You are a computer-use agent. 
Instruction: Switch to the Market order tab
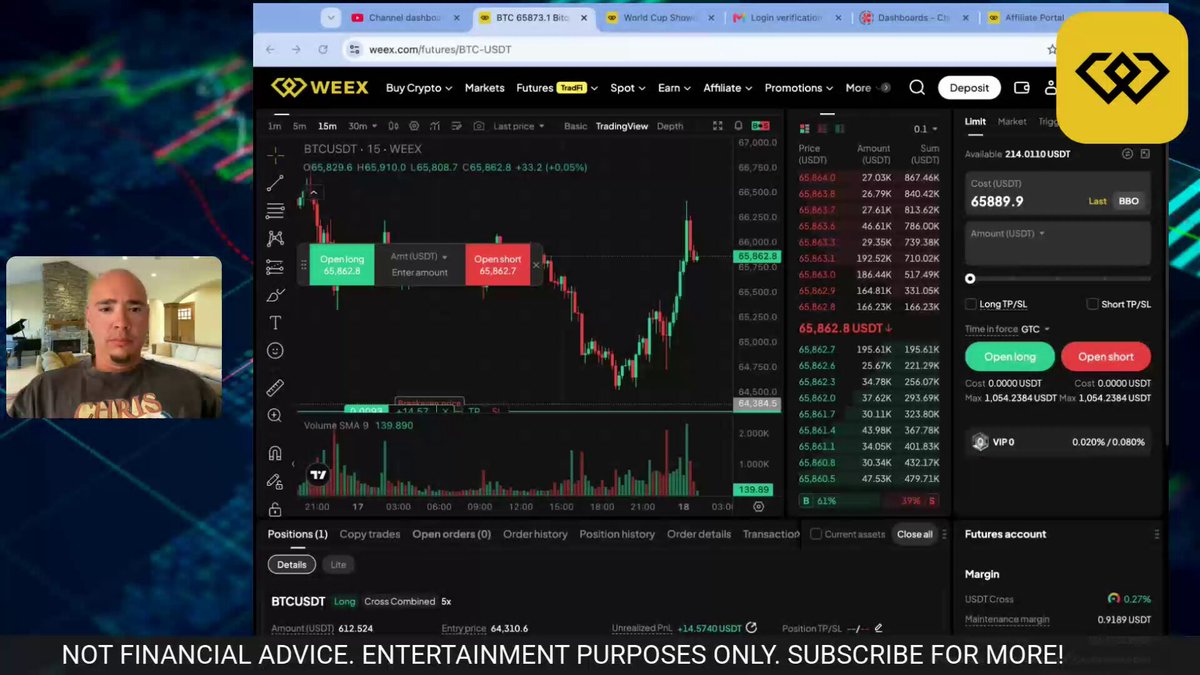tap(1012, 121)
